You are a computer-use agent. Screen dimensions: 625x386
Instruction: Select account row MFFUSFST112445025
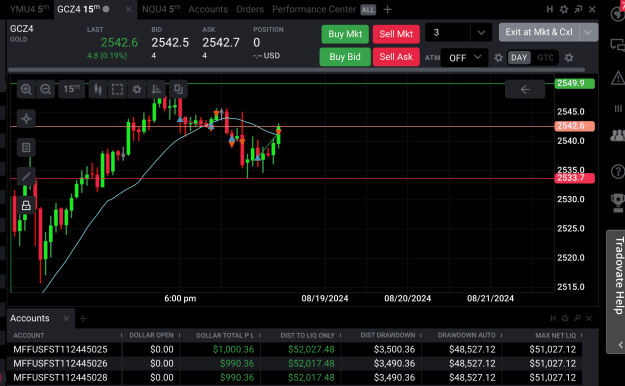pos(295,350)
